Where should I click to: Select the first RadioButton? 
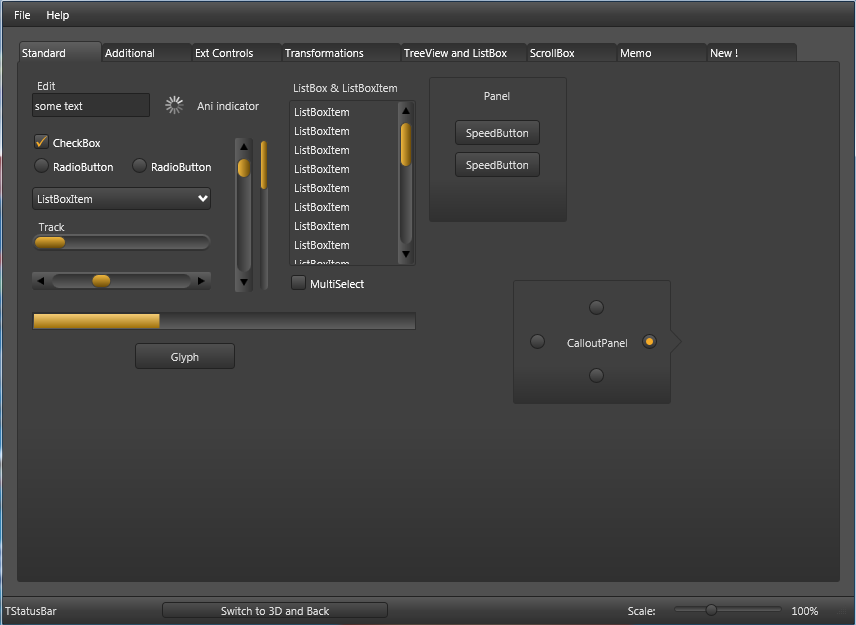tap(41, 165)
